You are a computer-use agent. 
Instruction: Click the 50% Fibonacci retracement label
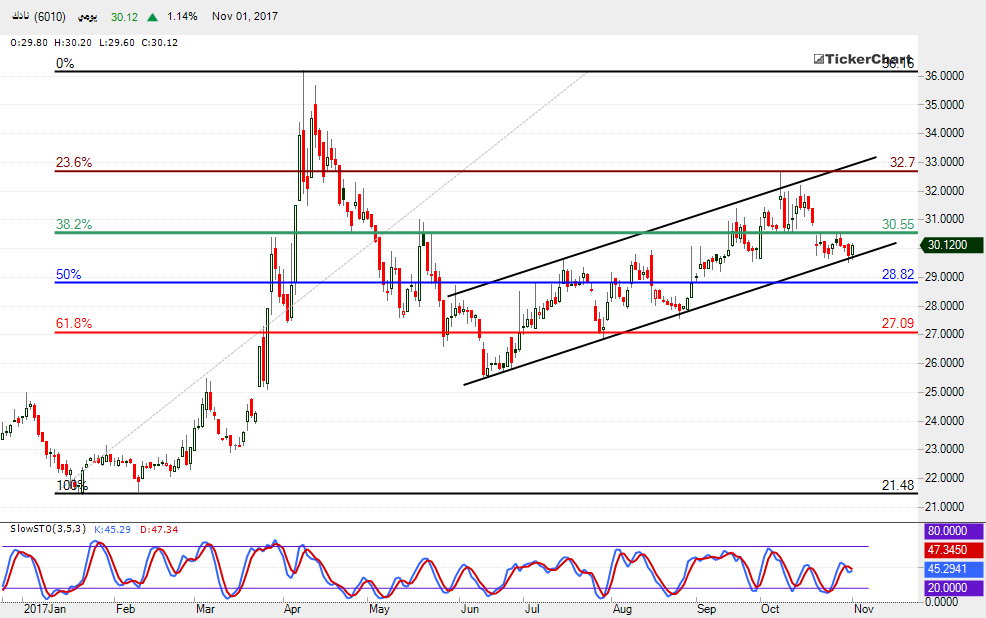(x=69, y=274)
